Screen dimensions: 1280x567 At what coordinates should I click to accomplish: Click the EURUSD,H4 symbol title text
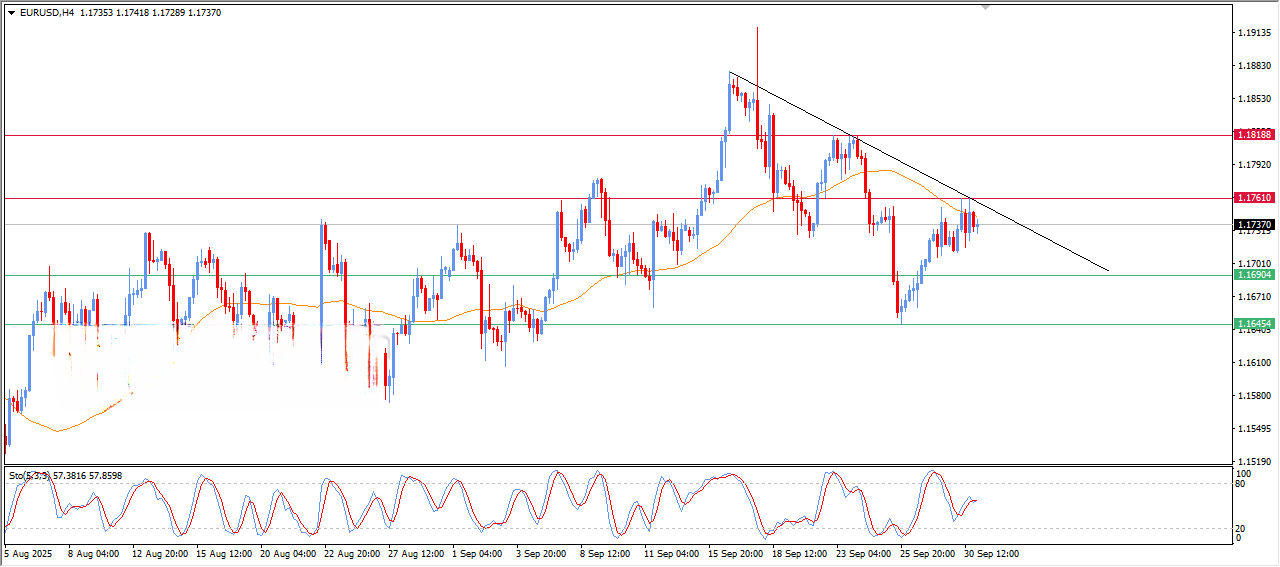coord(46,13)
